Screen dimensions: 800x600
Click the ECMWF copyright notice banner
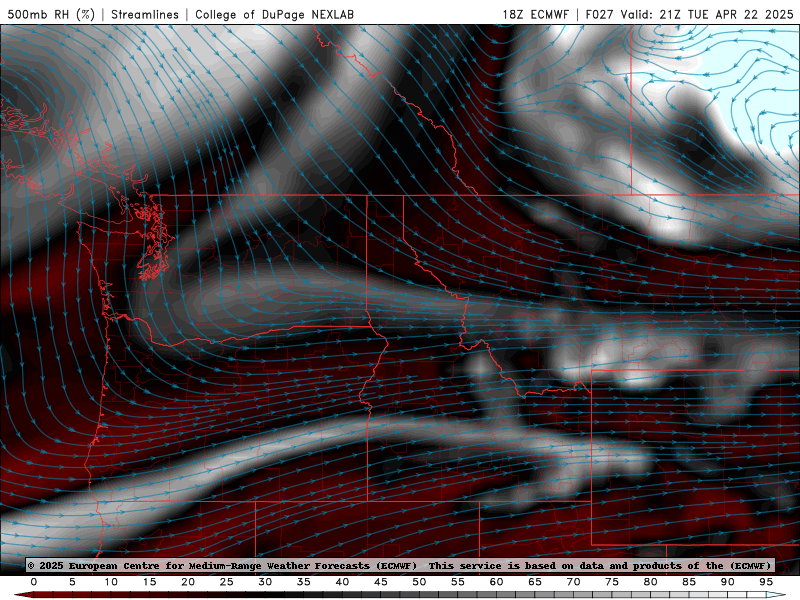(x=400, y=565)
